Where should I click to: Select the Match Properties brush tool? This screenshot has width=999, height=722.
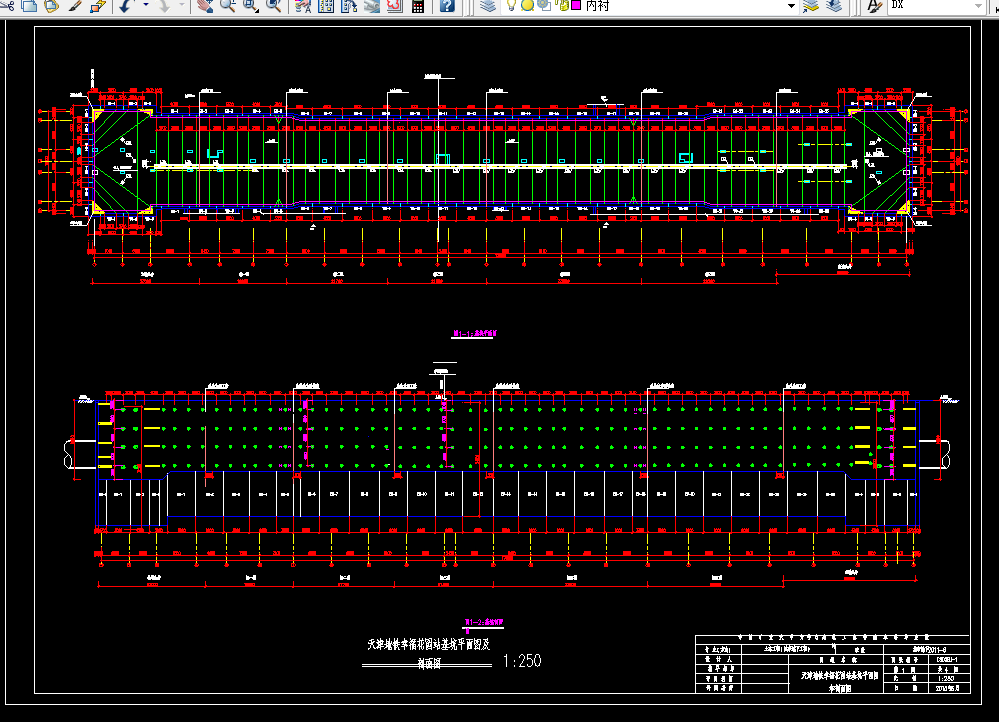point(75,6)
